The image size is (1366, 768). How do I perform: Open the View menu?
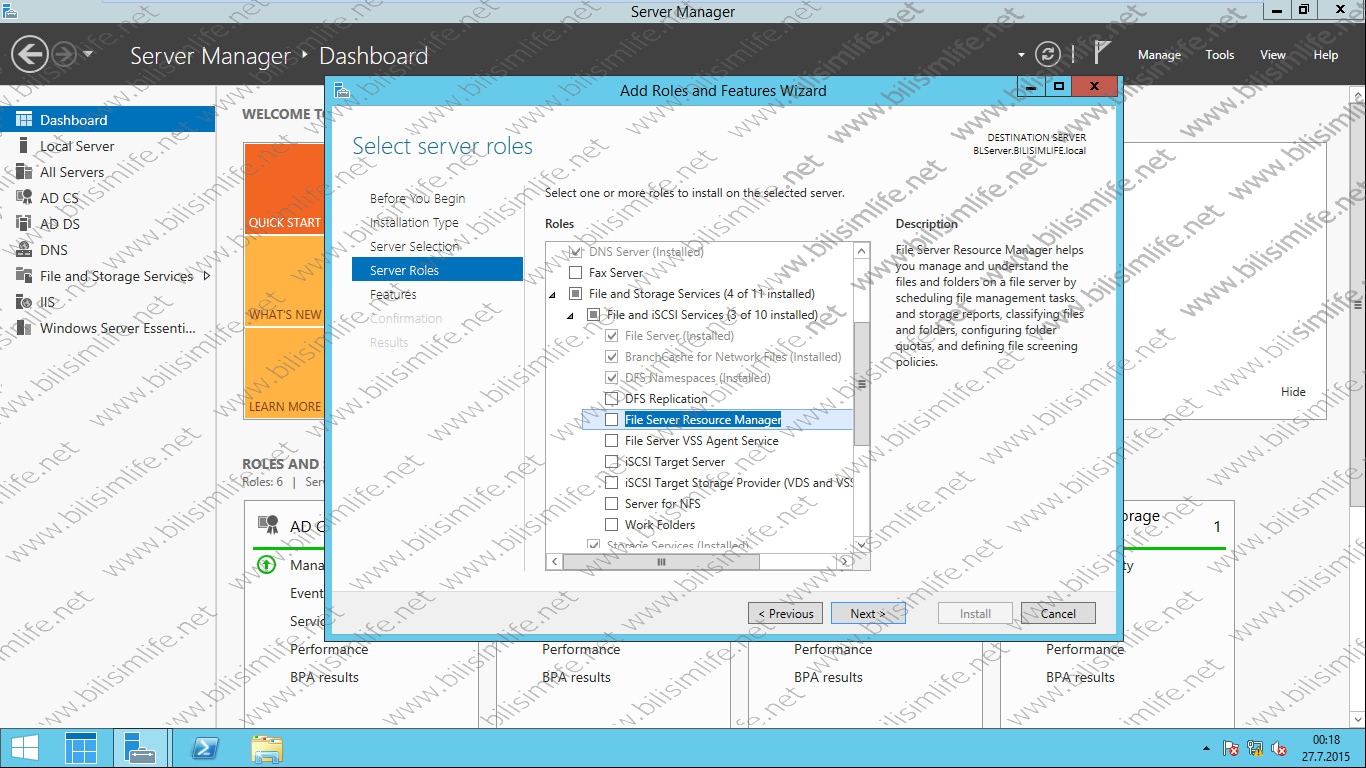(x=1272, y=55)
